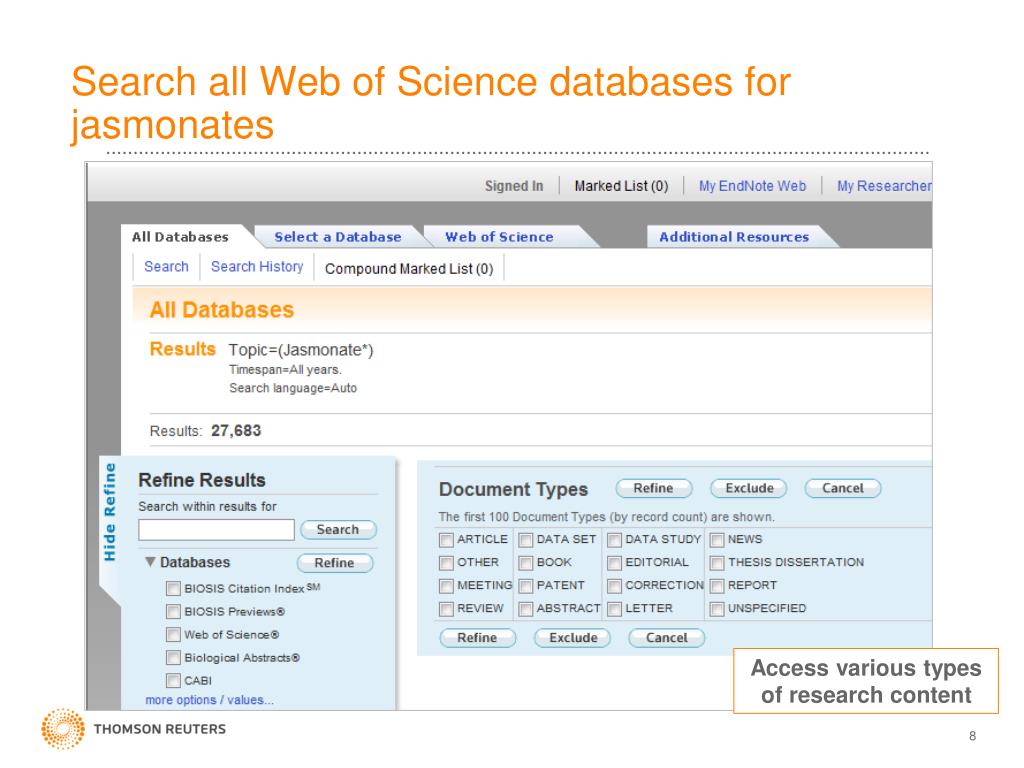Viewport: 1024px width, 768px height.
Task: Open the Search History sub-tab
Action: point(257,267)
